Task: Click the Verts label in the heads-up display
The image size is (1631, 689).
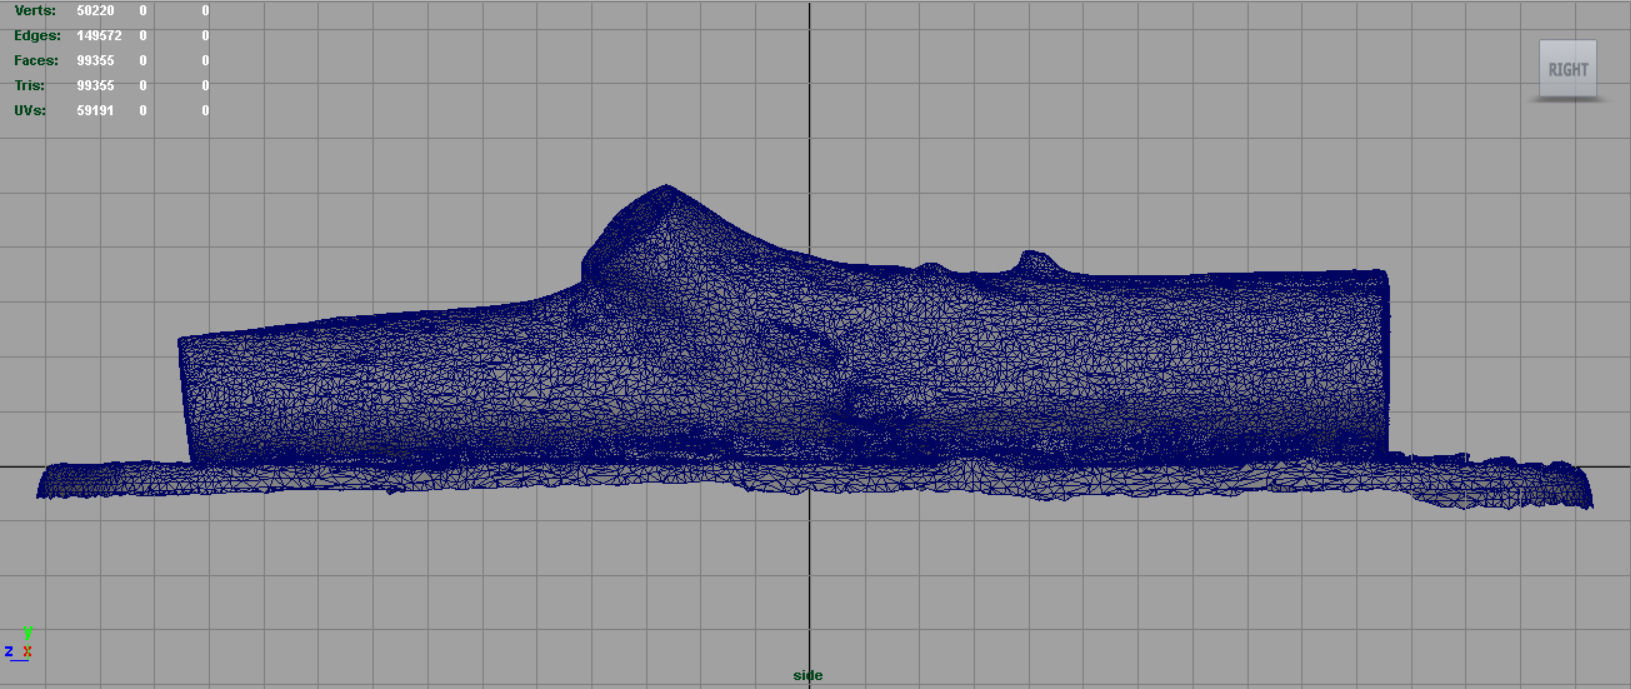Action: click(35, 10)
